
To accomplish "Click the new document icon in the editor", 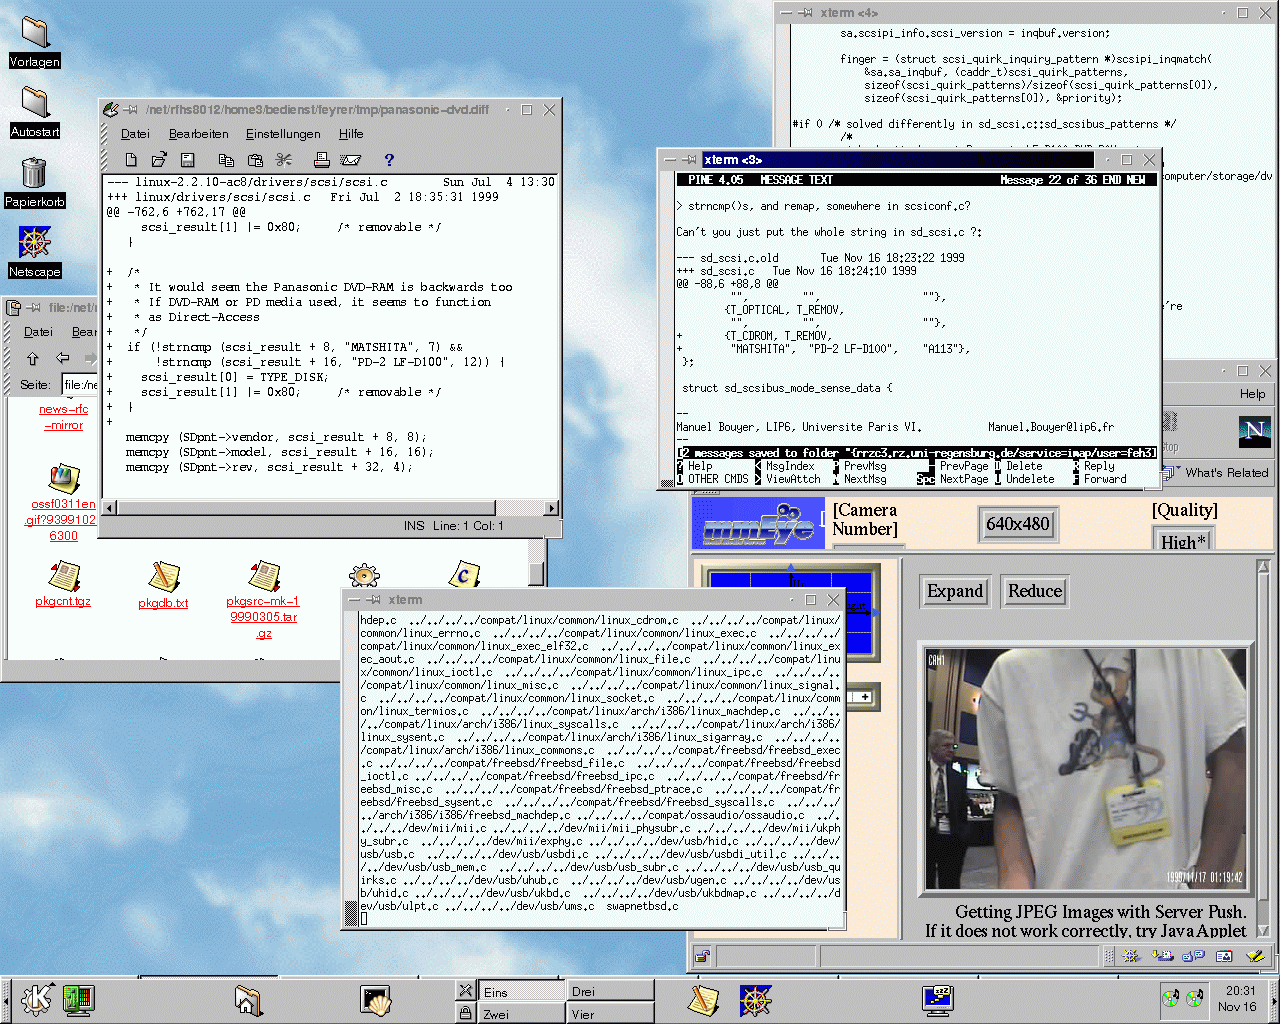I will [x=131, y=160].
